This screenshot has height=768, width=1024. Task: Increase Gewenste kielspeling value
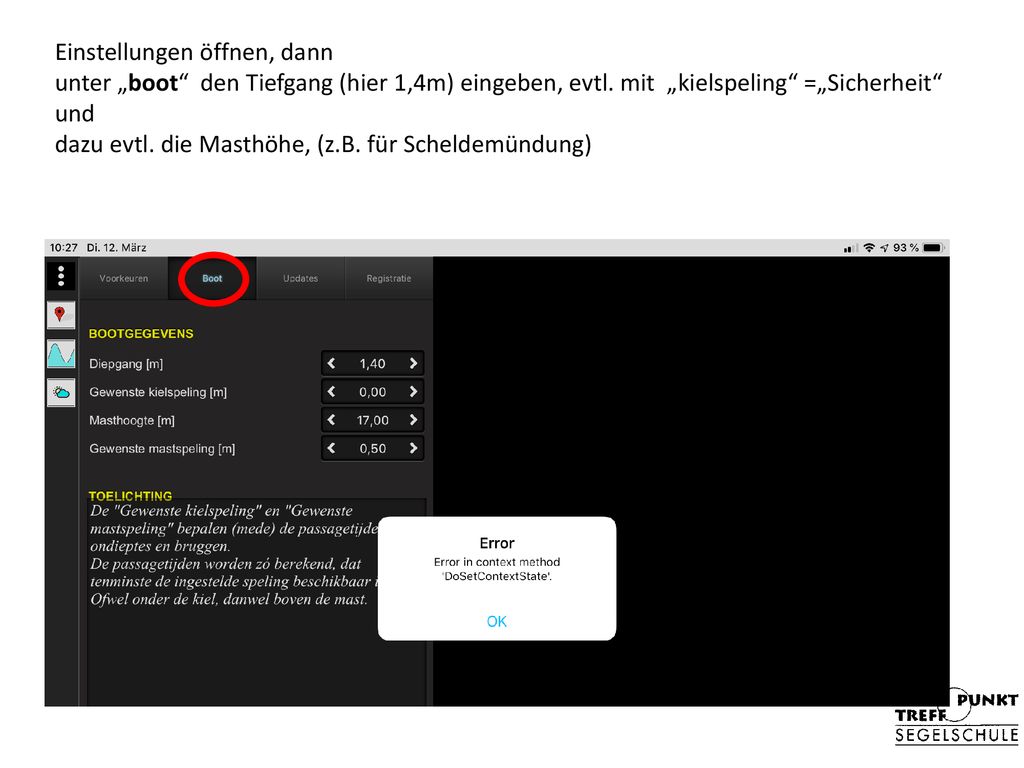pos(413,392)
